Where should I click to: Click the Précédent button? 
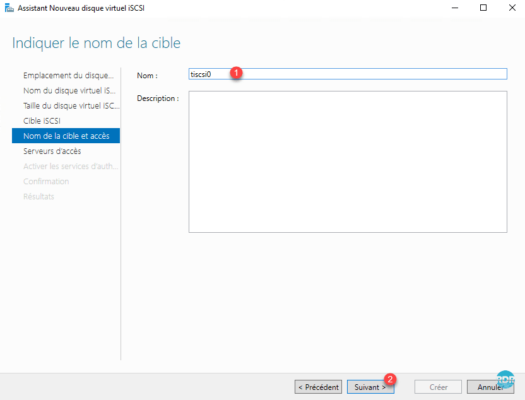pos(318,387)
